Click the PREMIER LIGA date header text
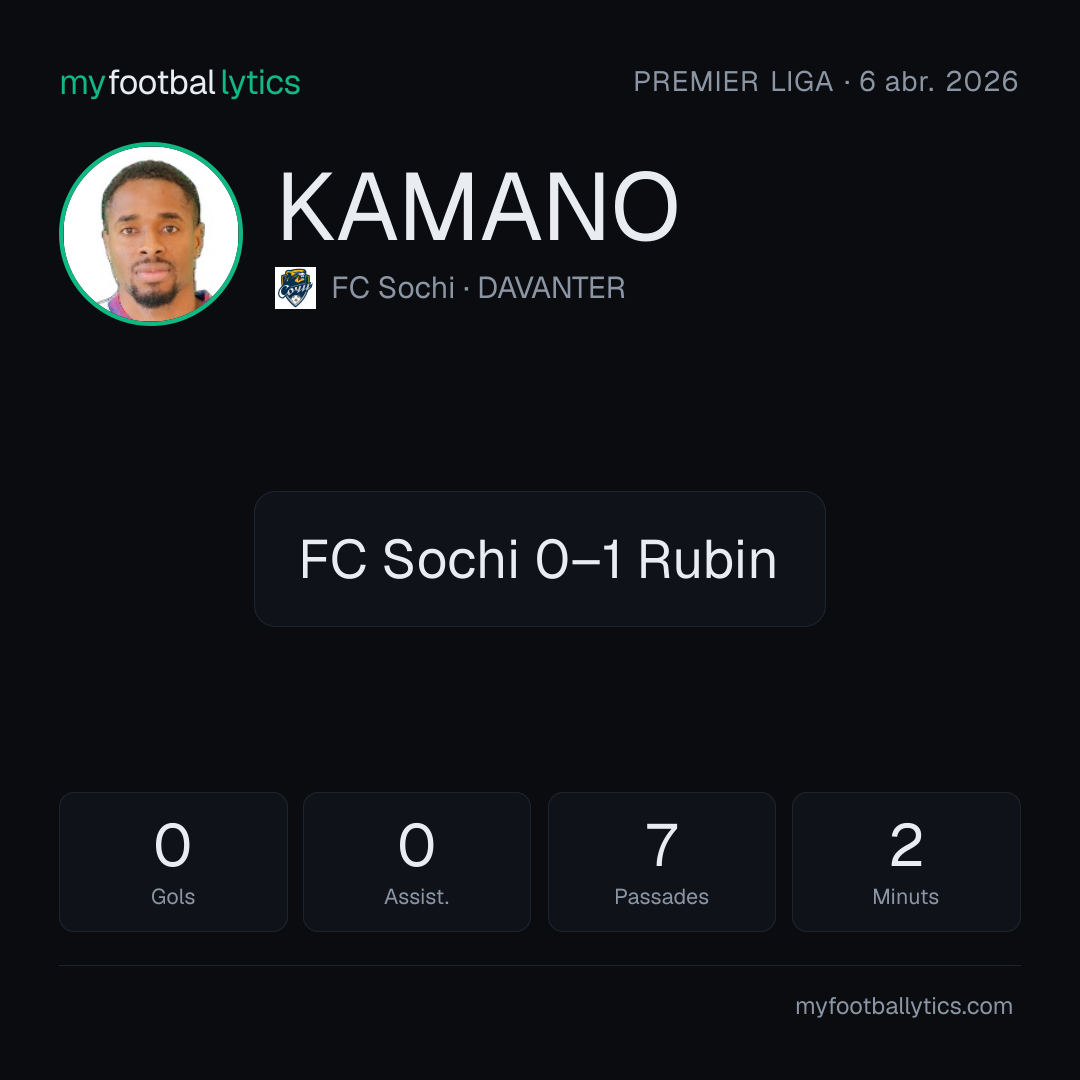1080x1080 pixels. [825, 81]
